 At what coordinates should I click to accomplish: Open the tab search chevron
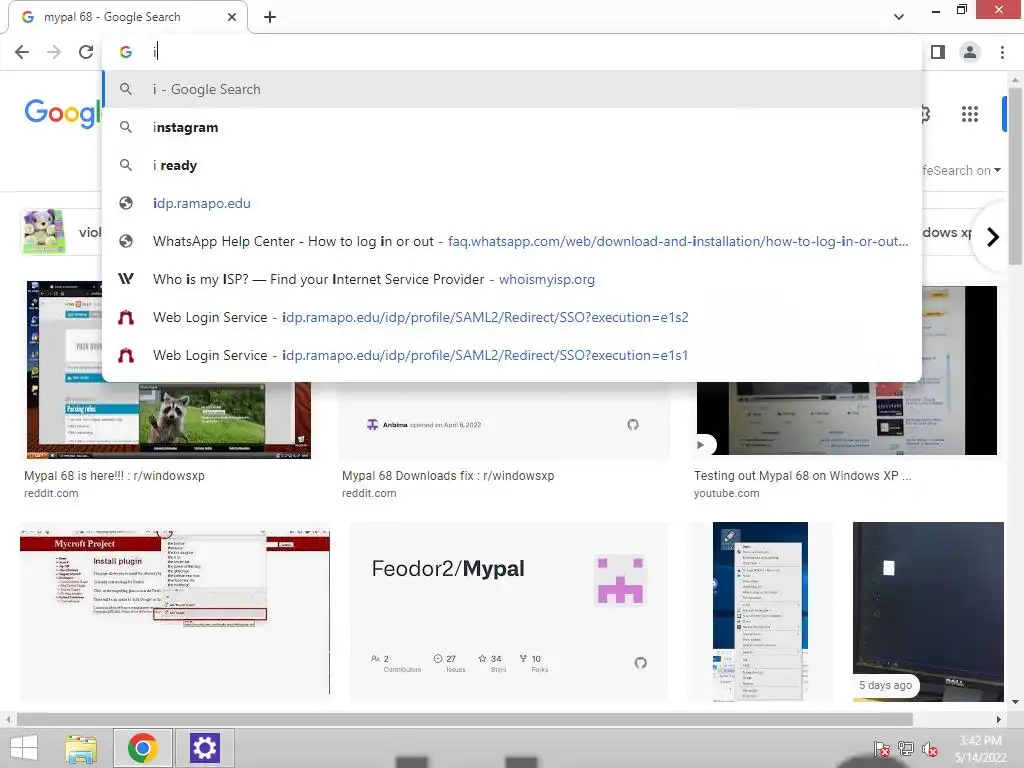pos(899,17)
